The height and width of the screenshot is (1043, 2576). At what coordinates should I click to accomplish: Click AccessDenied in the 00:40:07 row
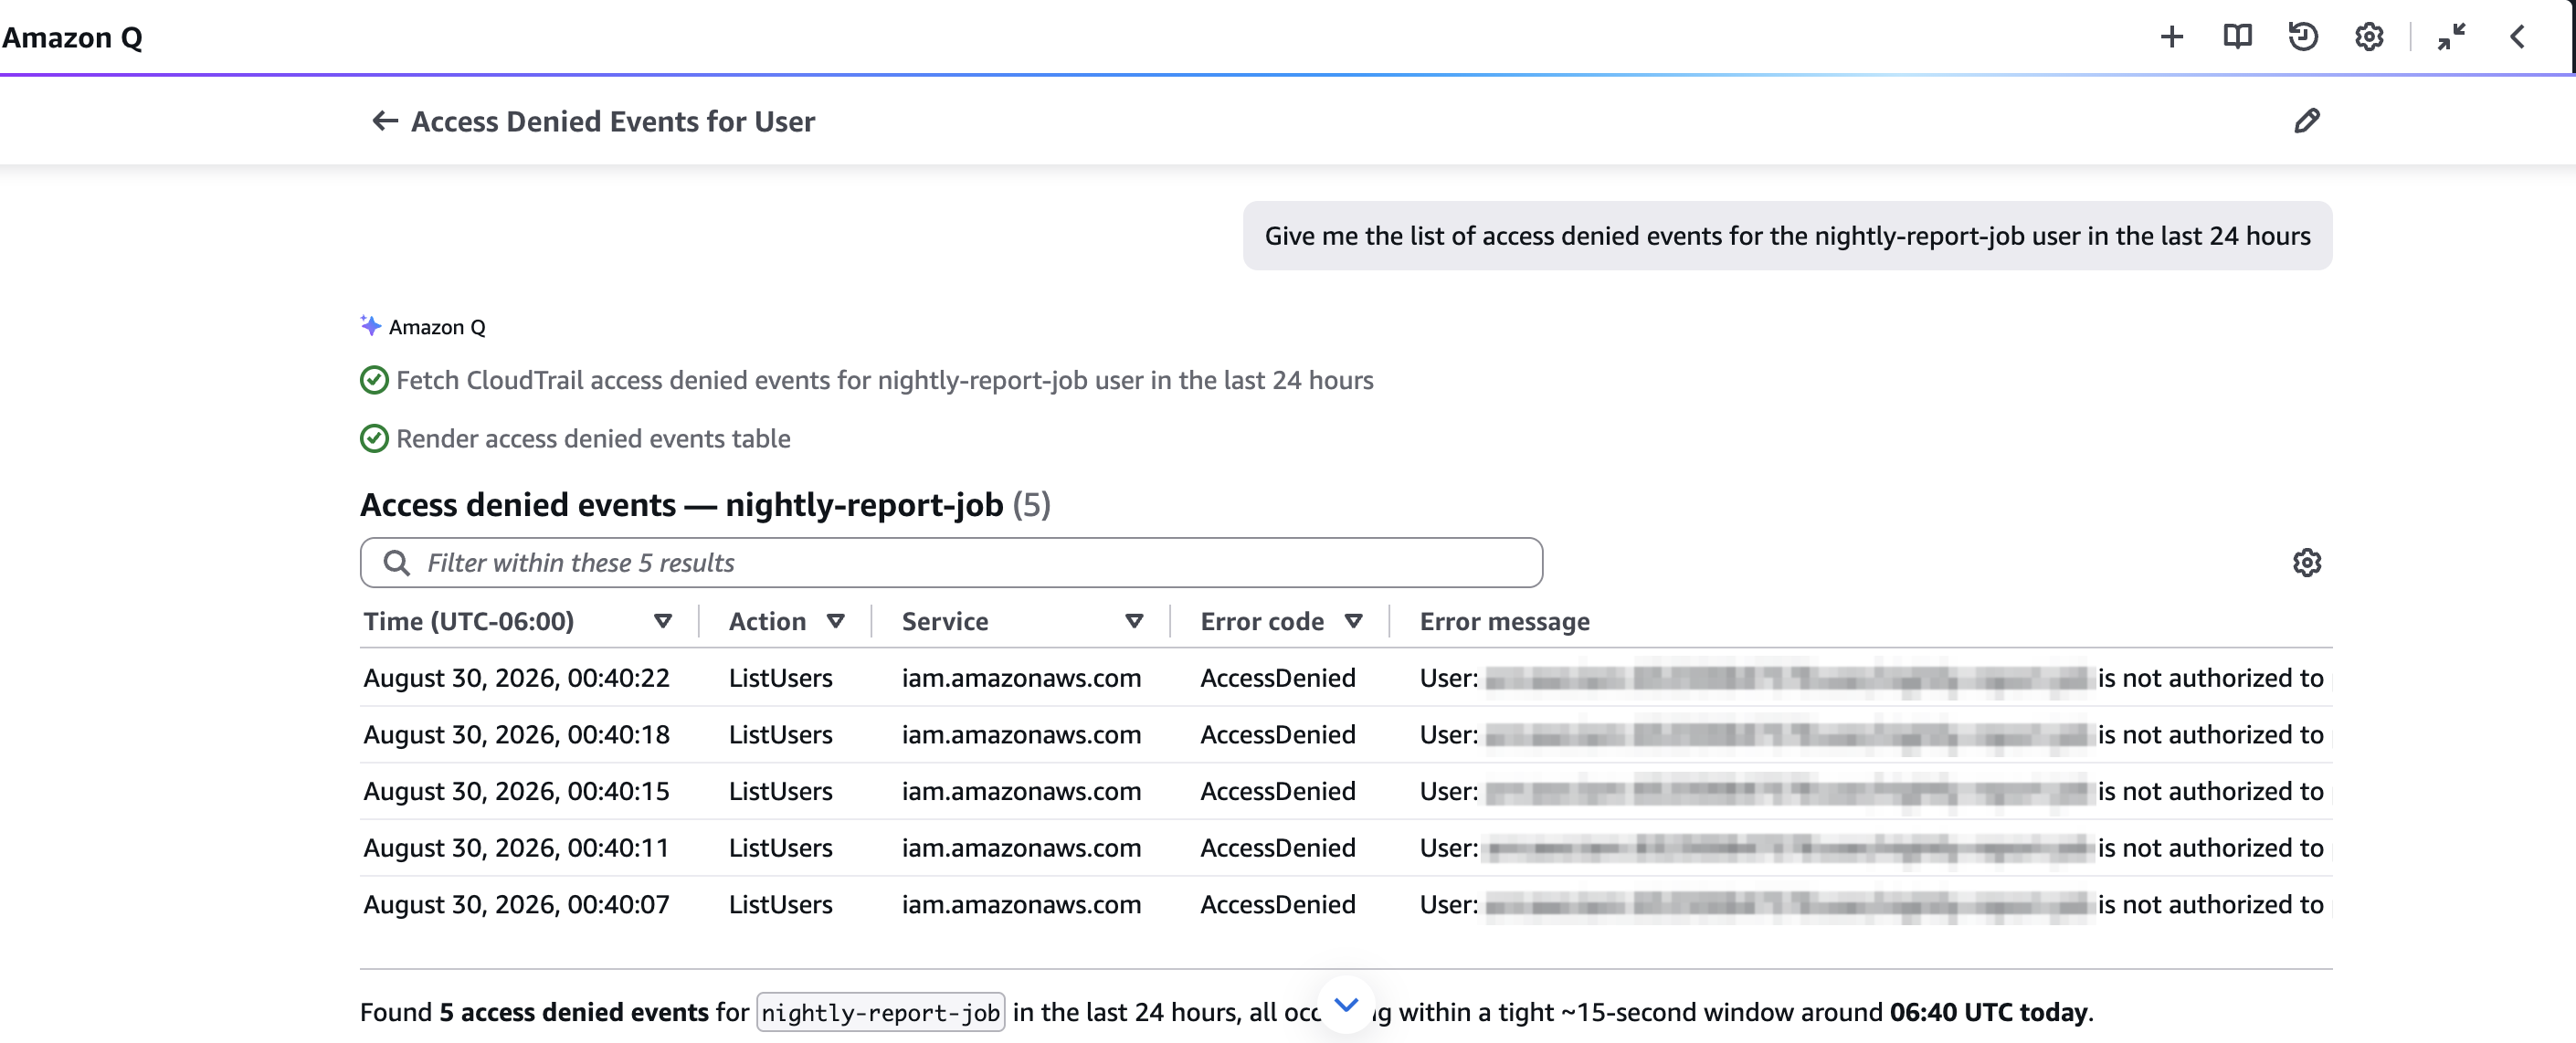point(1278,905)
